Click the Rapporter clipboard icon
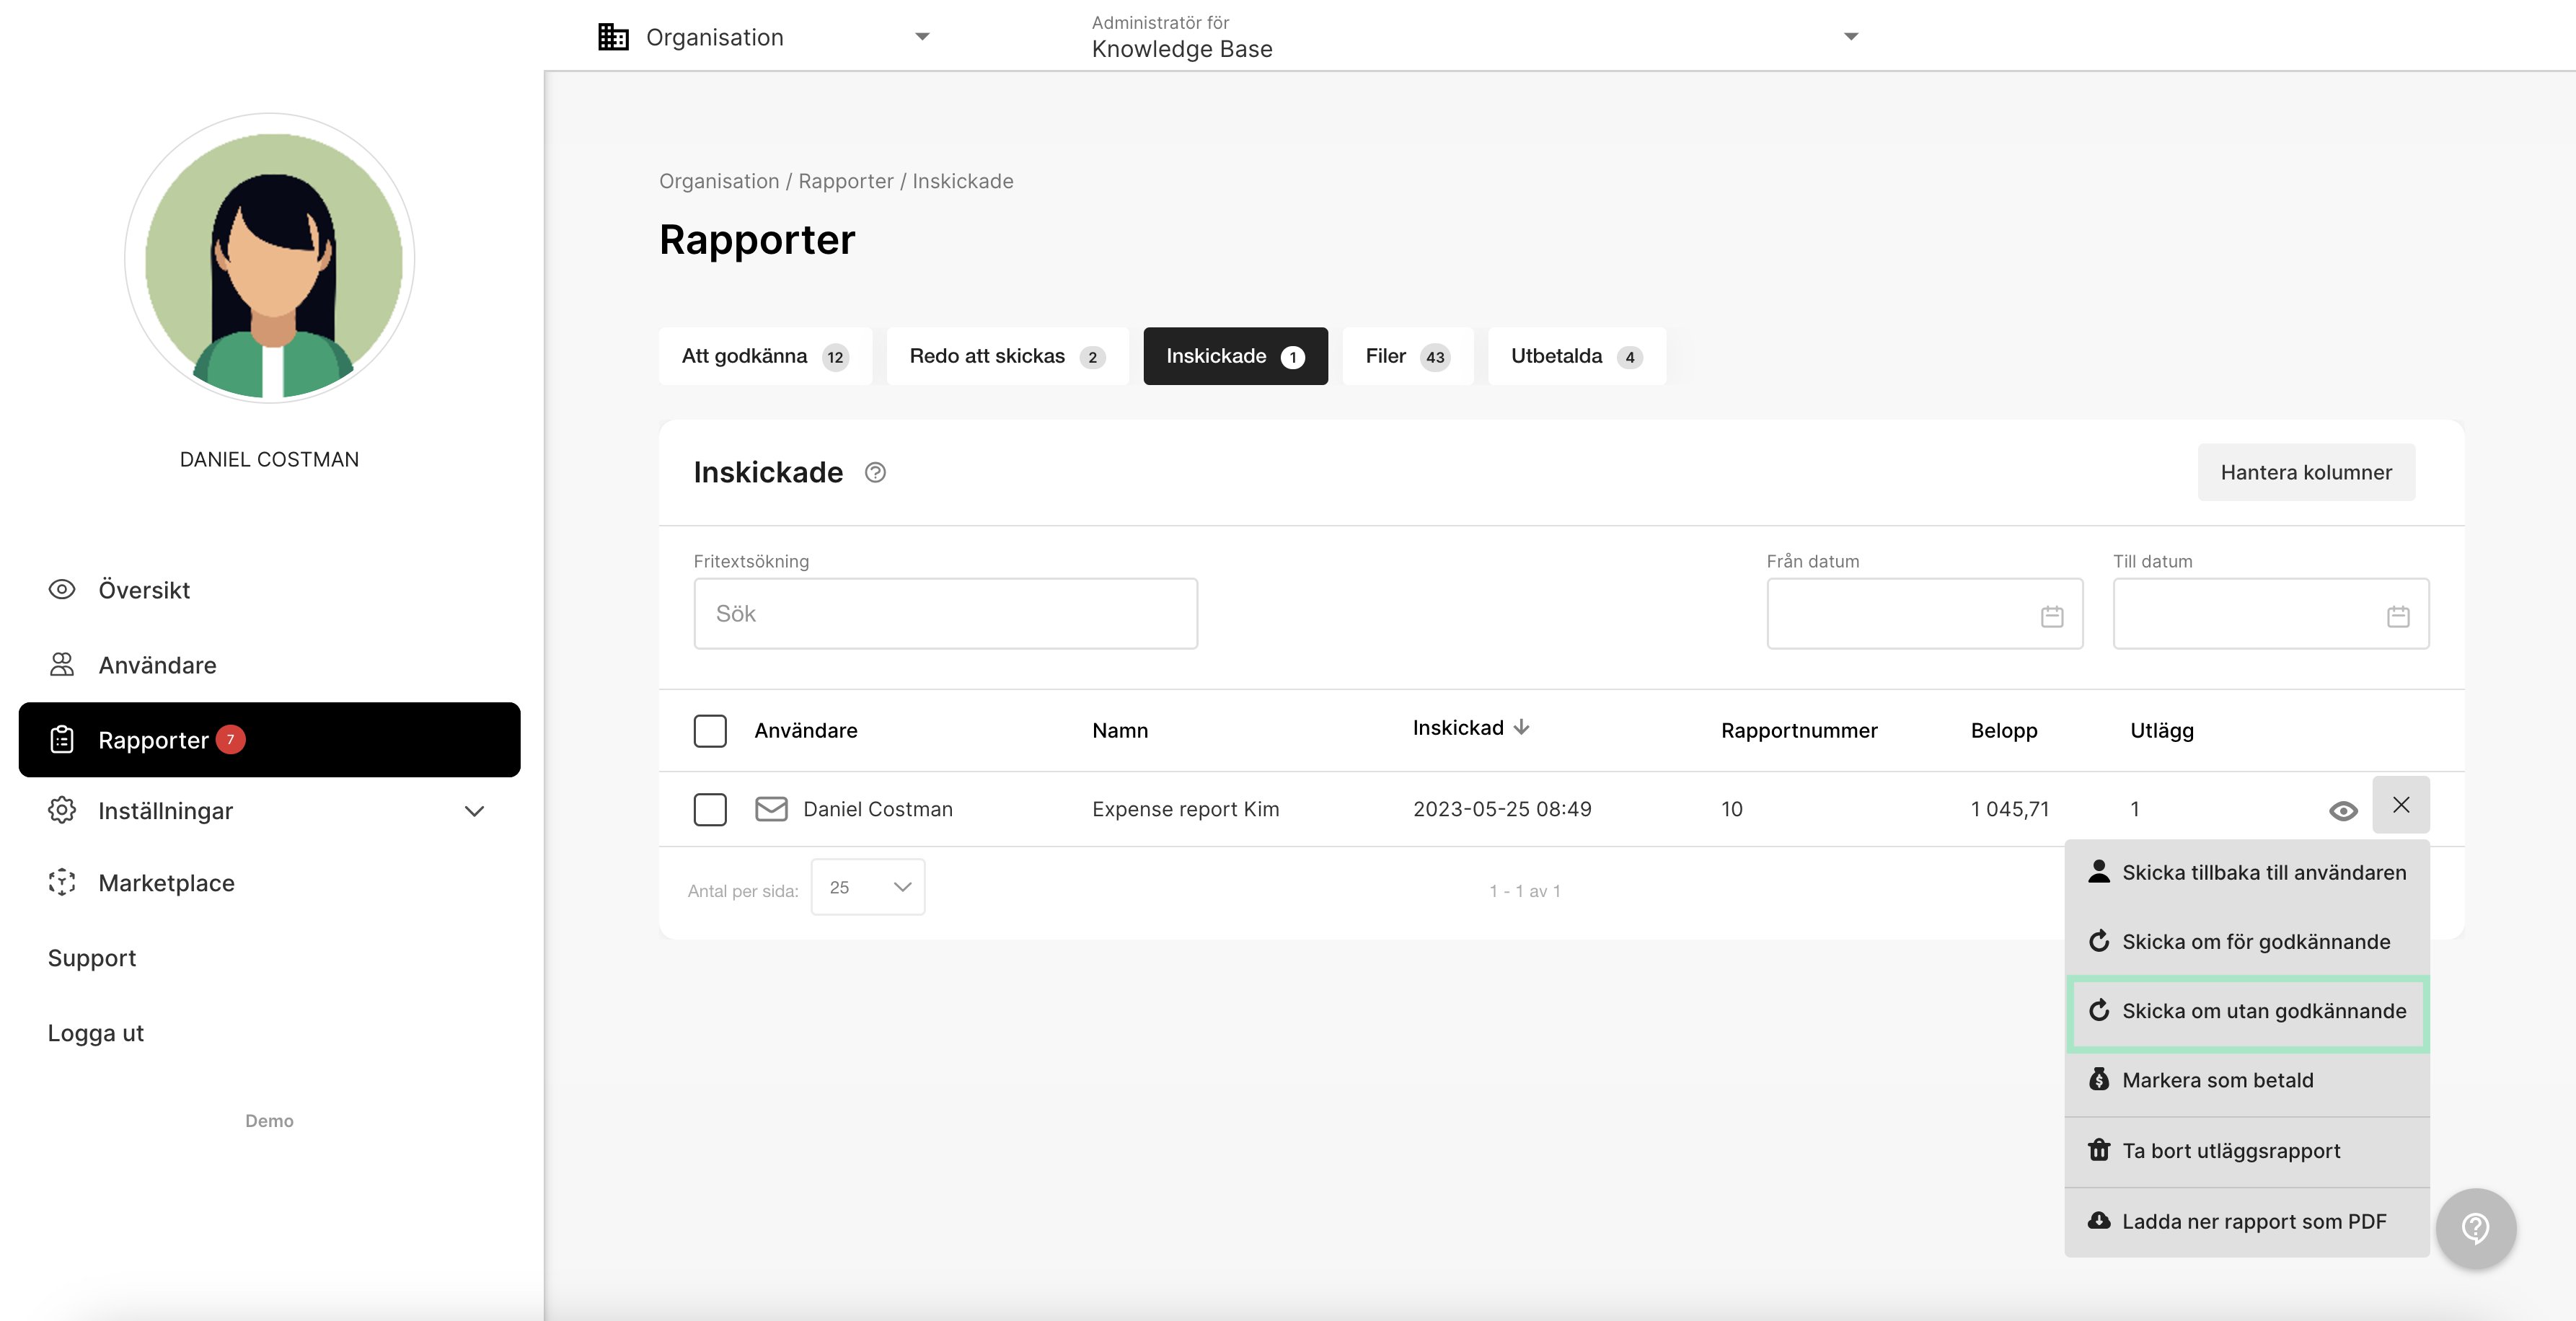Image resolution: width=2576 pixels, height=1321 pixels. coord(62,739)
